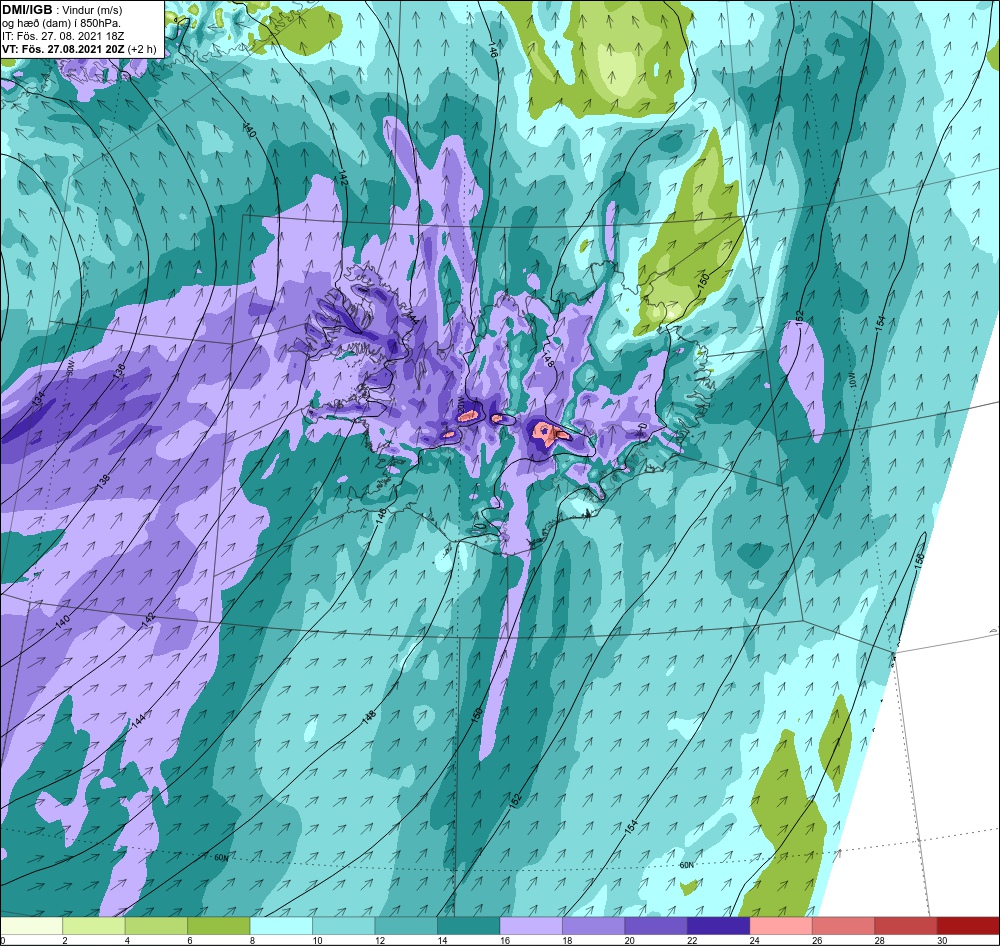Select the 2–4 m/s light green legend swatch
The width and height of the screenshot is (1000, 946).
pos(94,926)
